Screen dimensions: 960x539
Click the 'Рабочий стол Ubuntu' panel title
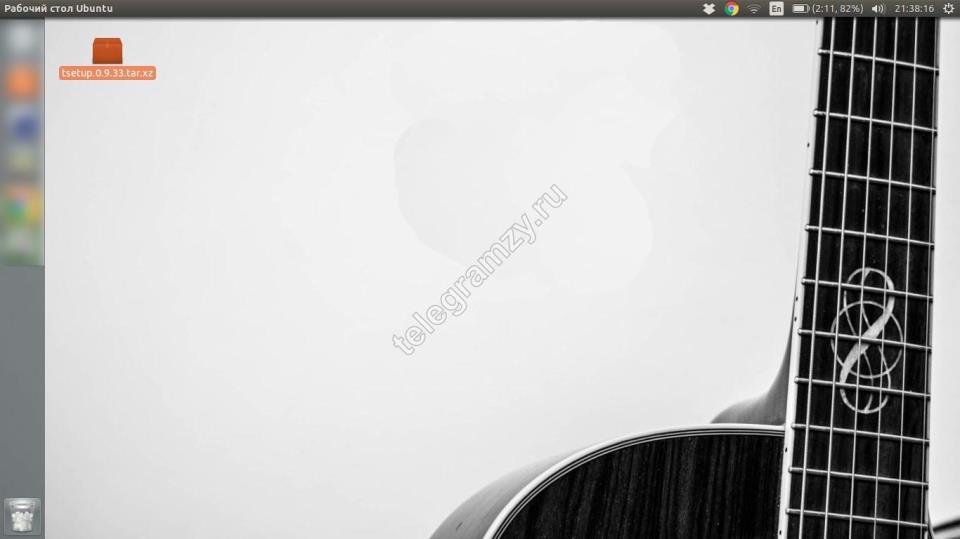pyautogui.click(x=58, y=9)
